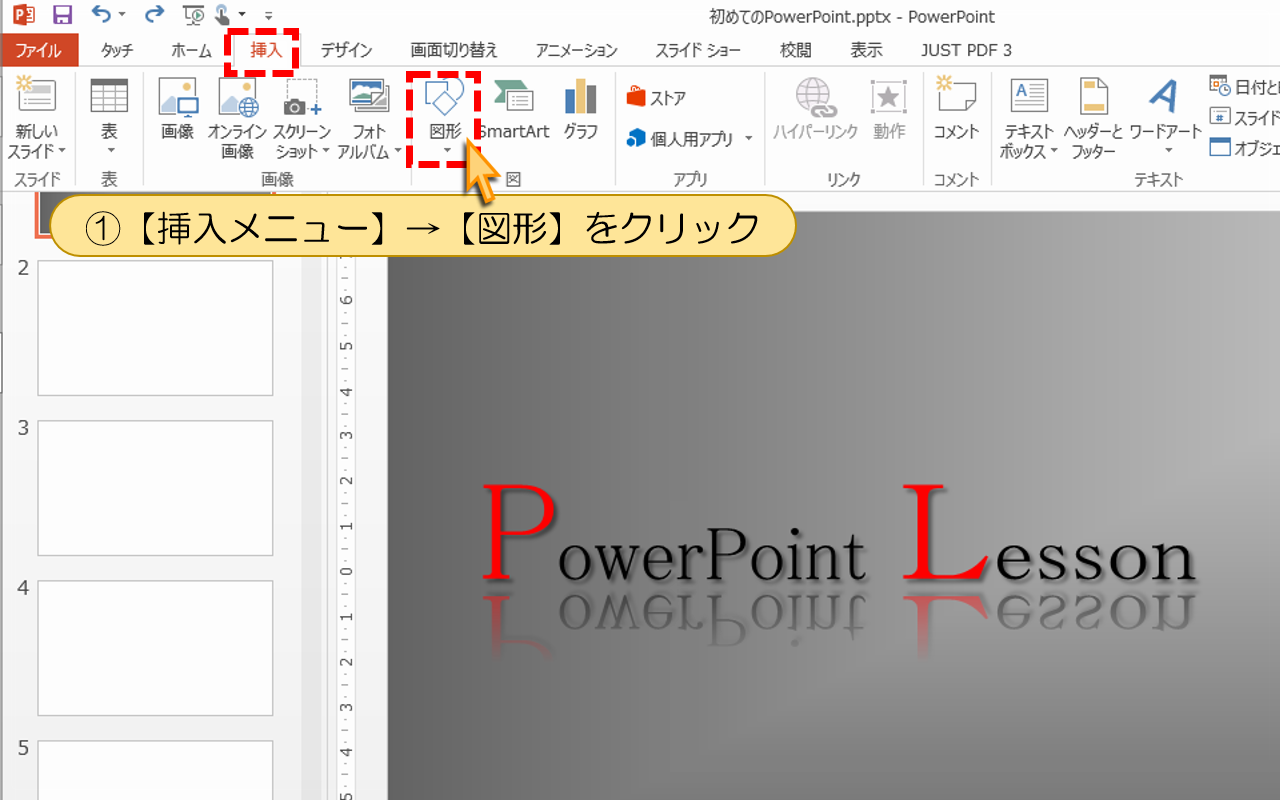Insert a 画像 from file
Image resolution: width=1280 pixels, height=800 pixels.
point(177,108)
